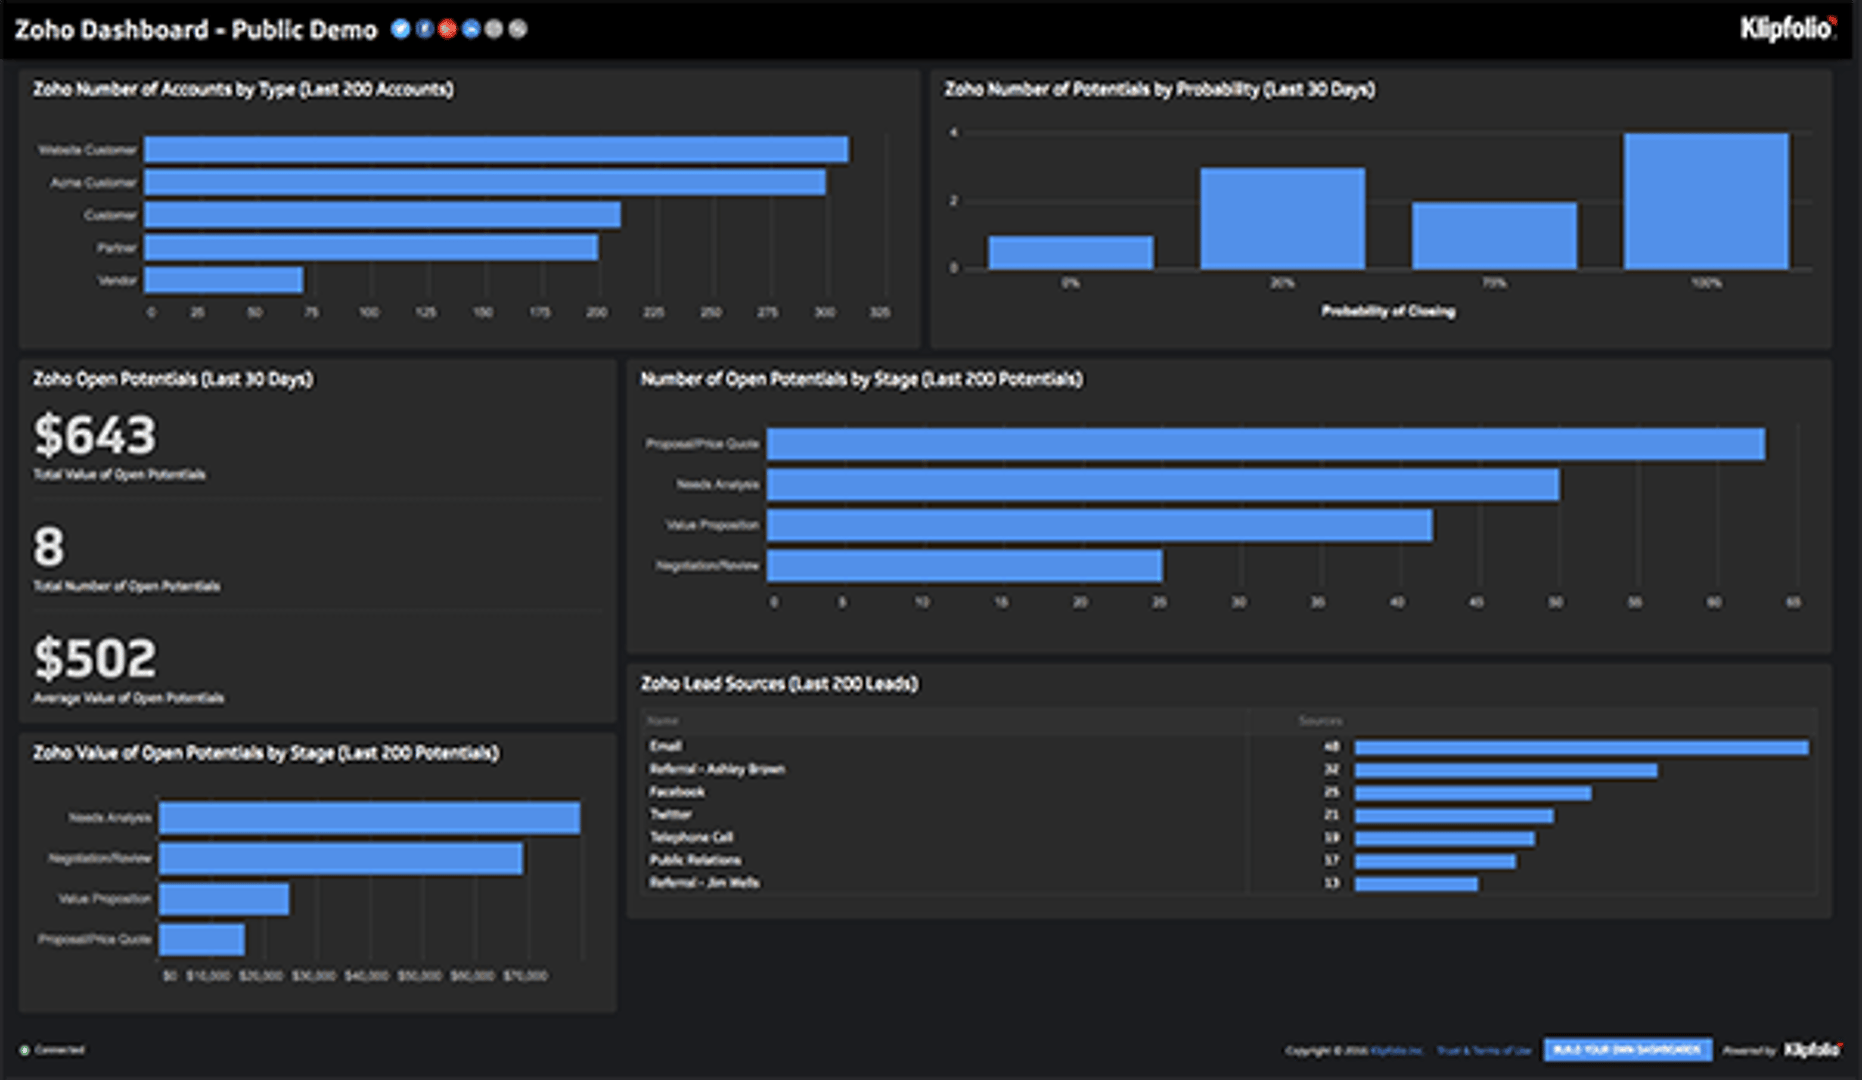
Task: Click the 70% probability column
Action: pos(1494,235)
